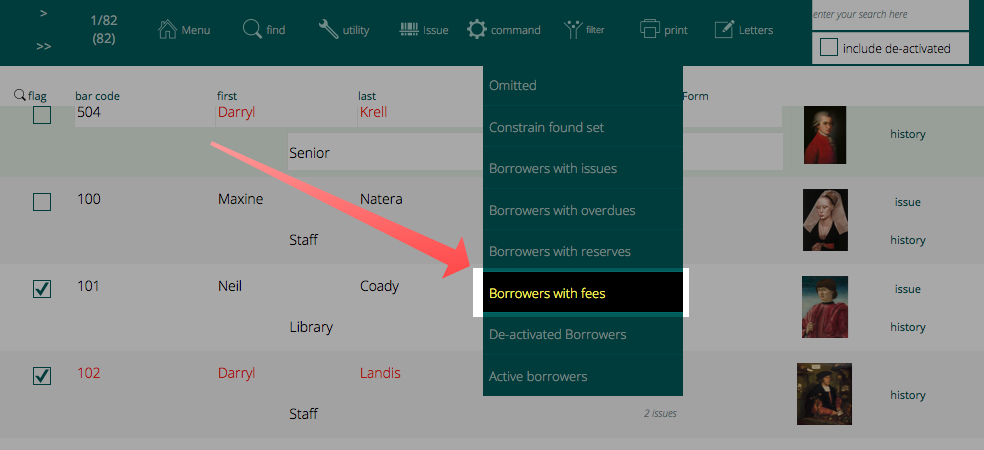Check the flag box for Maxine Natera
This screenshot has width=984, height=450.
point(42,202)
